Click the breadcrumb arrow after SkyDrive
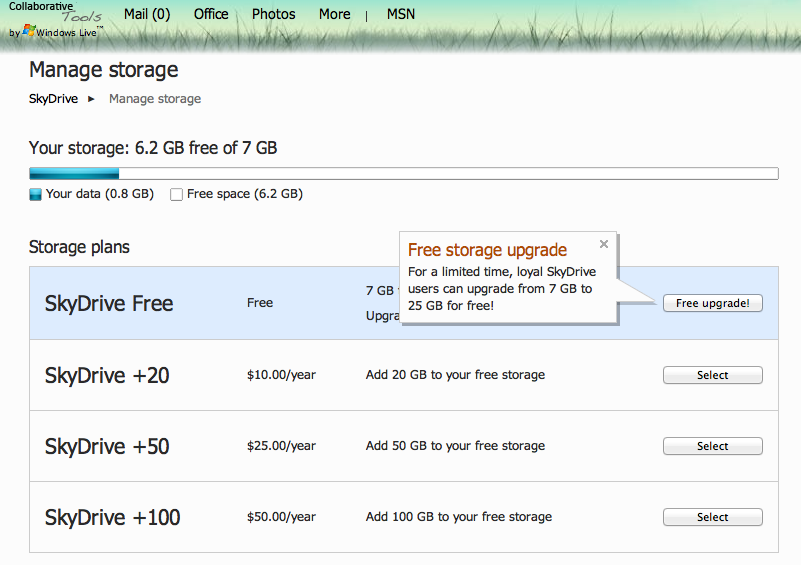The image size is (801, 565). (91, 99)
